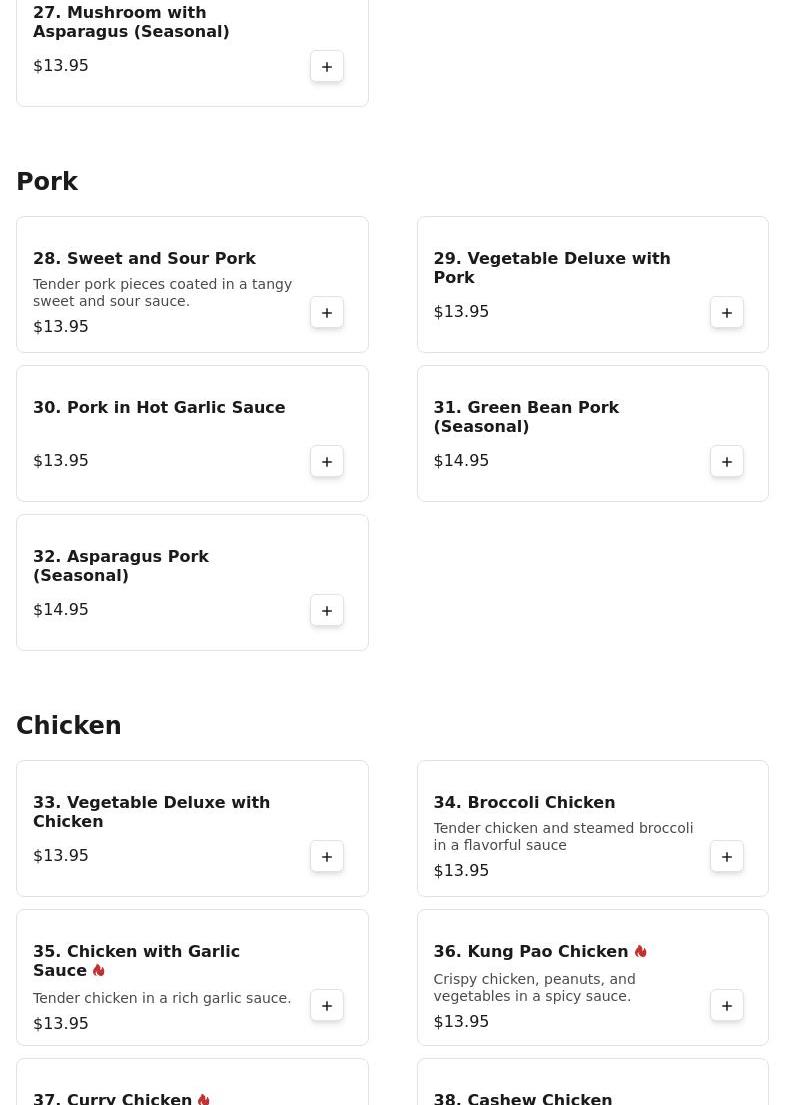Add Asparagus Pork to order
The width and height of the screenshot is (785, 1105).
click(x=327, y=611)
